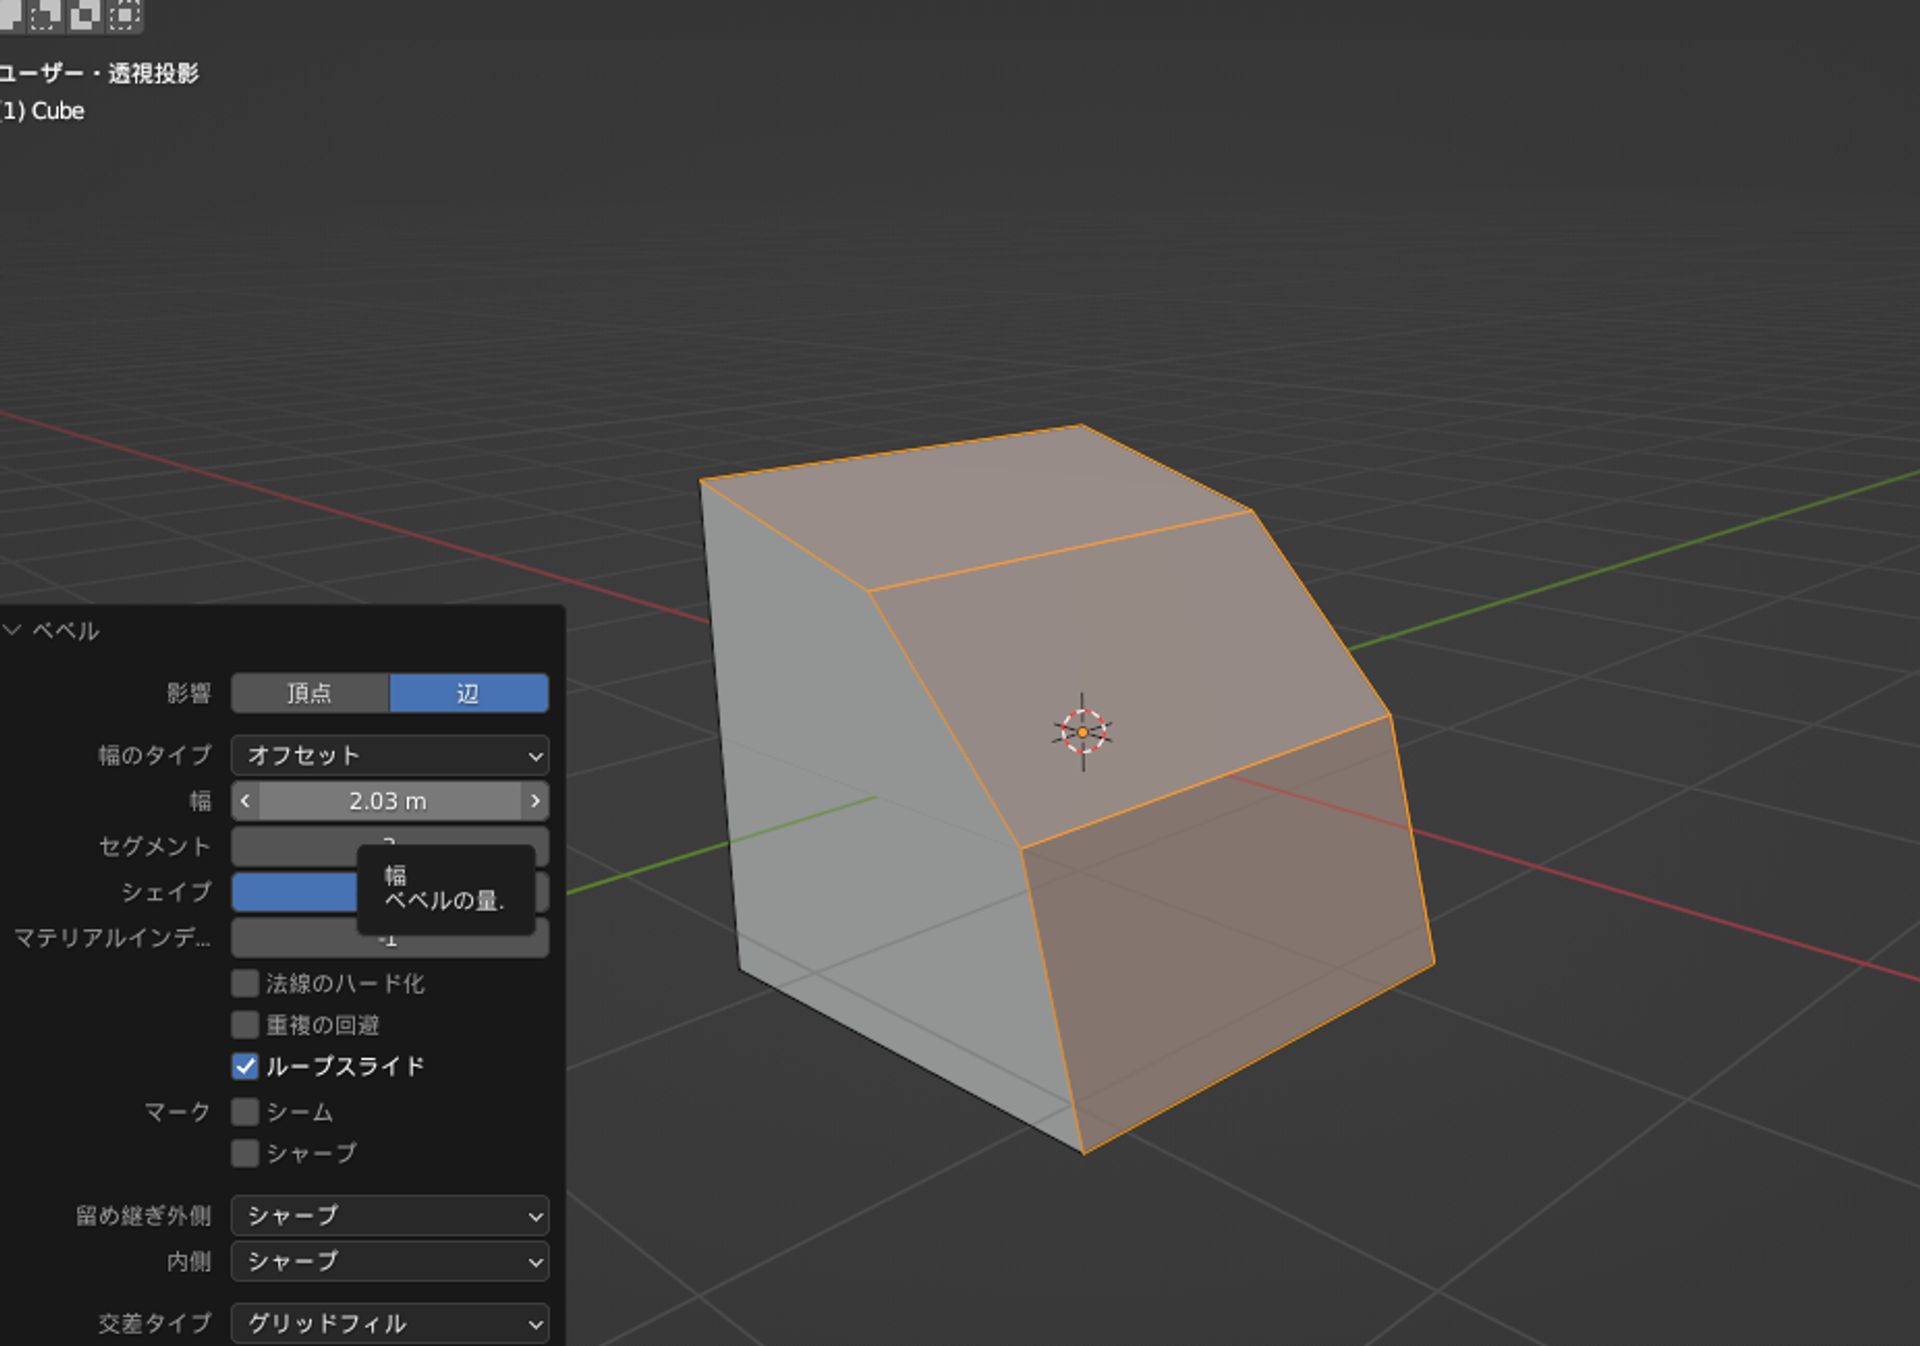The image size is (1920, 1346).
Task: Open the 留め継ぎ外側 dropdown
Action: pyautogui.click(x=390, y=1216)
